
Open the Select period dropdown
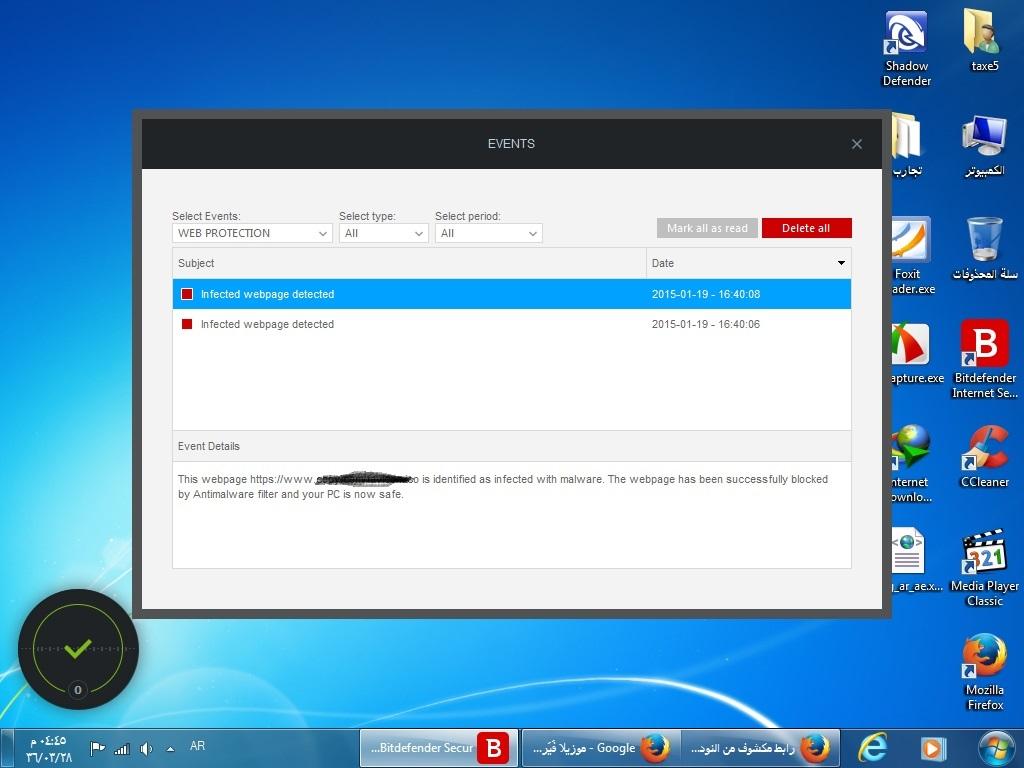click(x=488, y=233)
